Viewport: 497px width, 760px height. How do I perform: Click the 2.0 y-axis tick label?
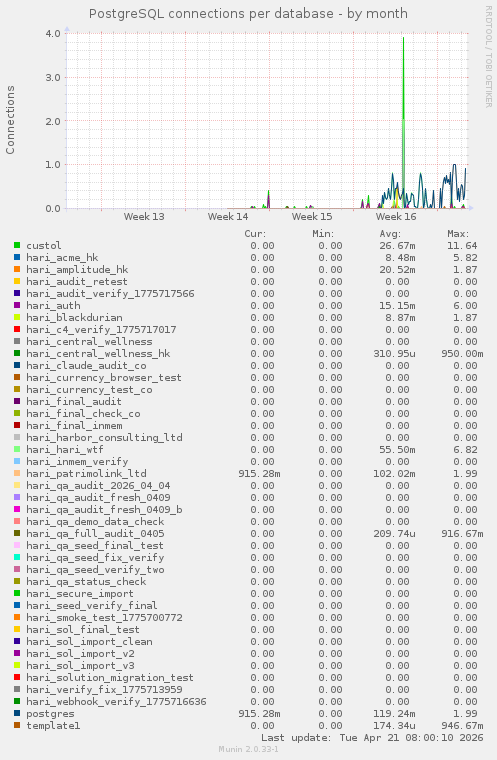[53, 121]
